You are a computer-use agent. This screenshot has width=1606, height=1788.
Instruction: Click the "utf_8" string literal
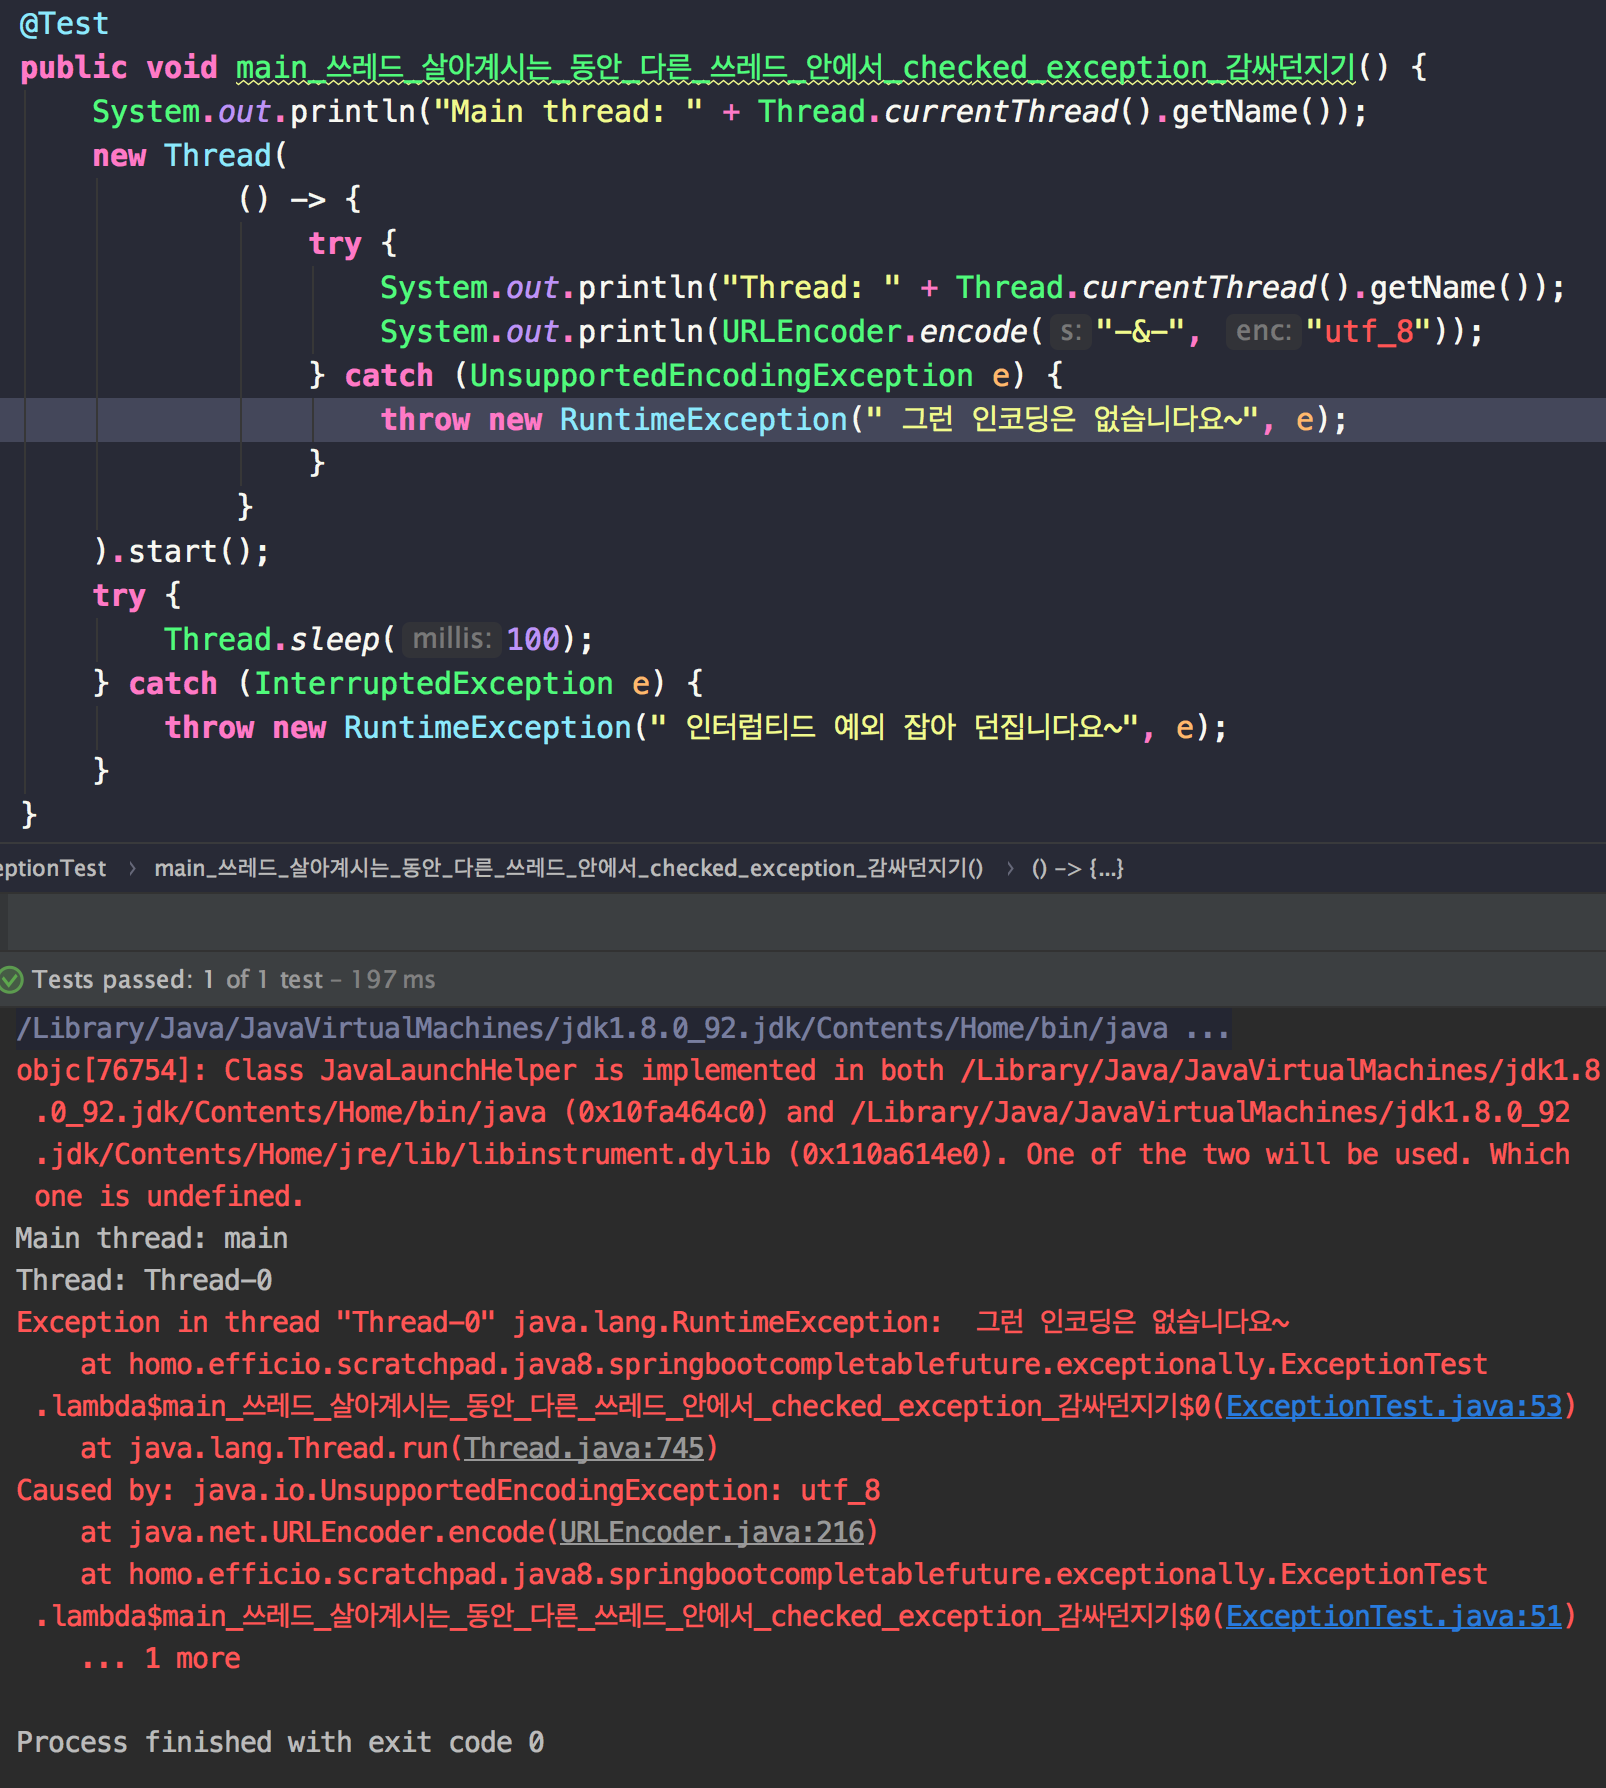(x=1368, y=331)
